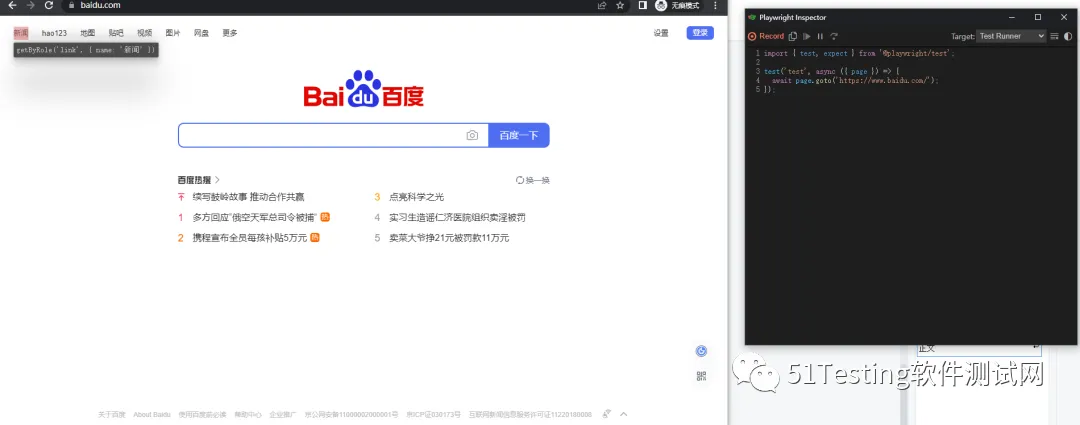Viewport: 1080px width, 425px height.
Task: Copy generated code in Playwright Inspector
Action: coord(793,37)
